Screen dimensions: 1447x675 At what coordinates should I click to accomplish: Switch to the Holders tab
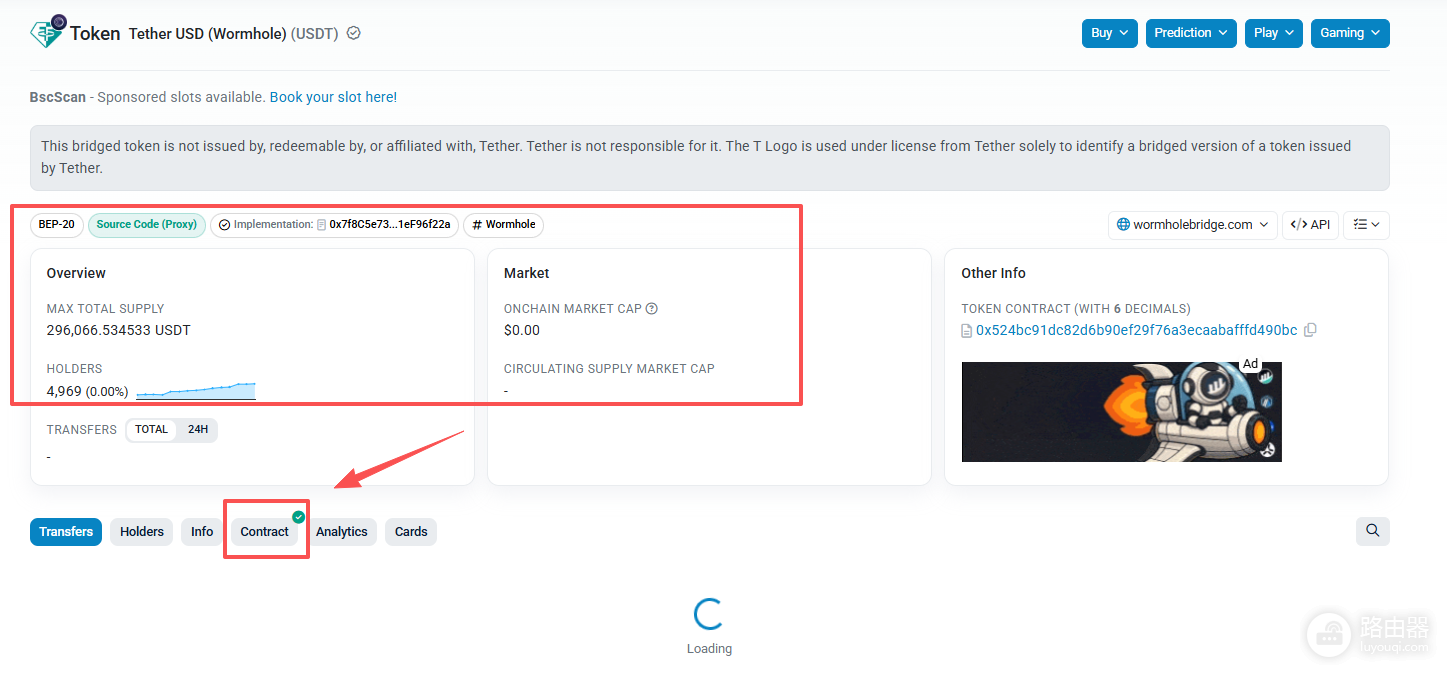pos(142,532)
